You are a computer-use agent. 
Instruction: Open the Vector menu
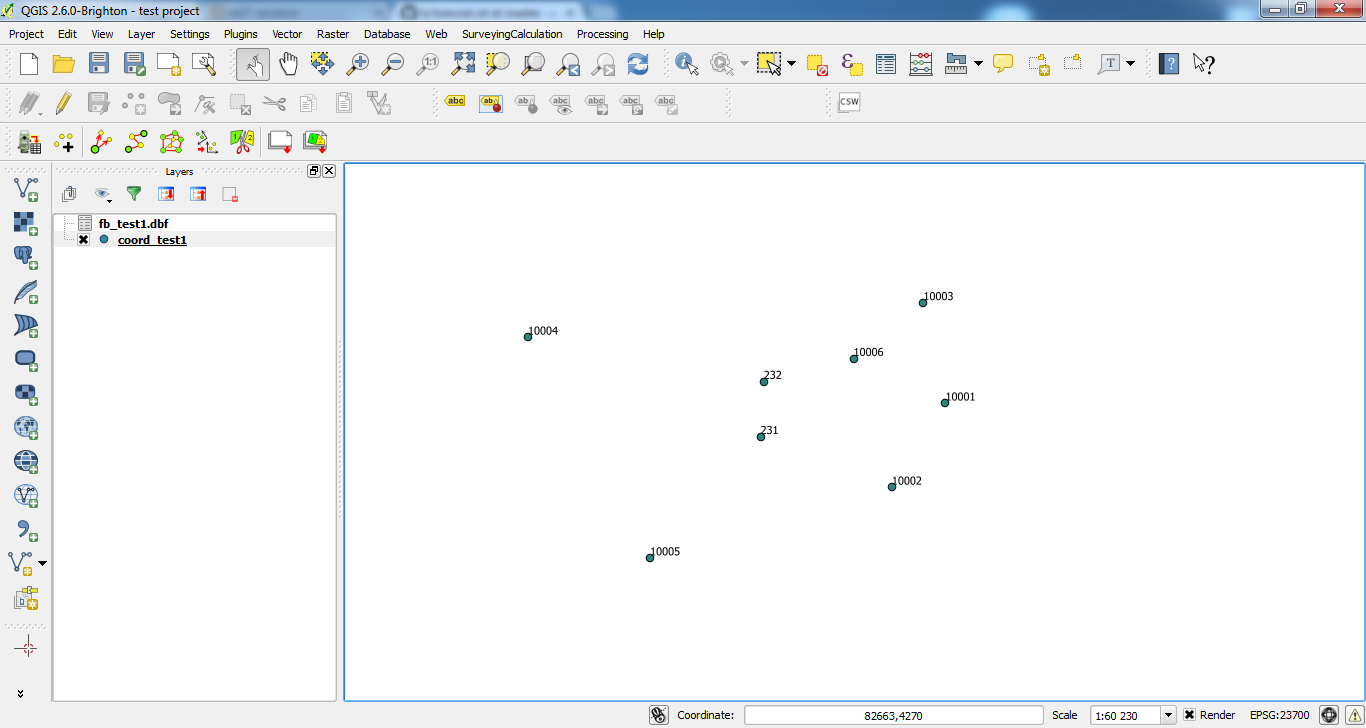click(287, 34)
